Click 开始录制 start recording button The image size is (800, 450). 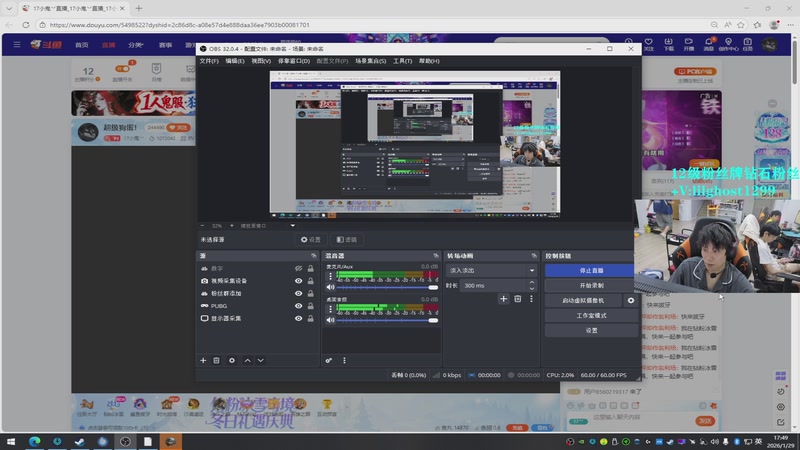(591, 285)
